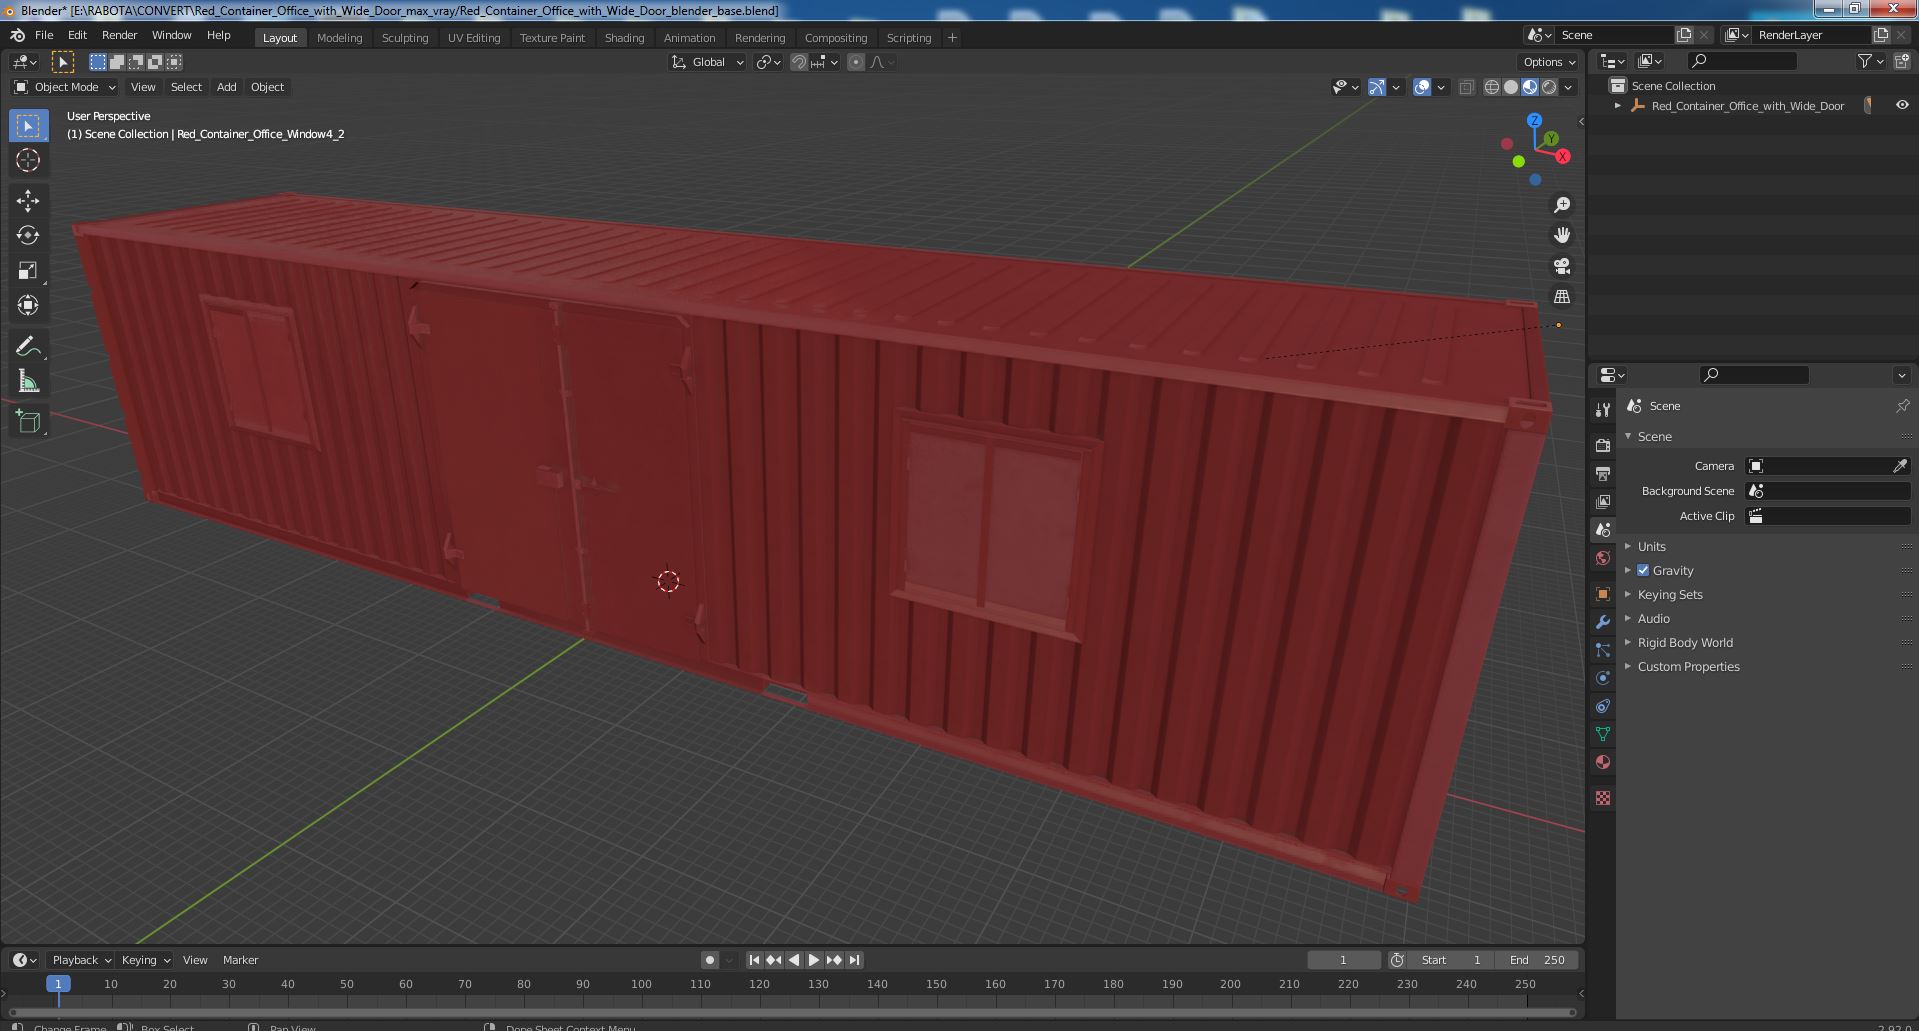Toggle show gizmos button
The image size is (1919, 1031).
(1377, 87)
